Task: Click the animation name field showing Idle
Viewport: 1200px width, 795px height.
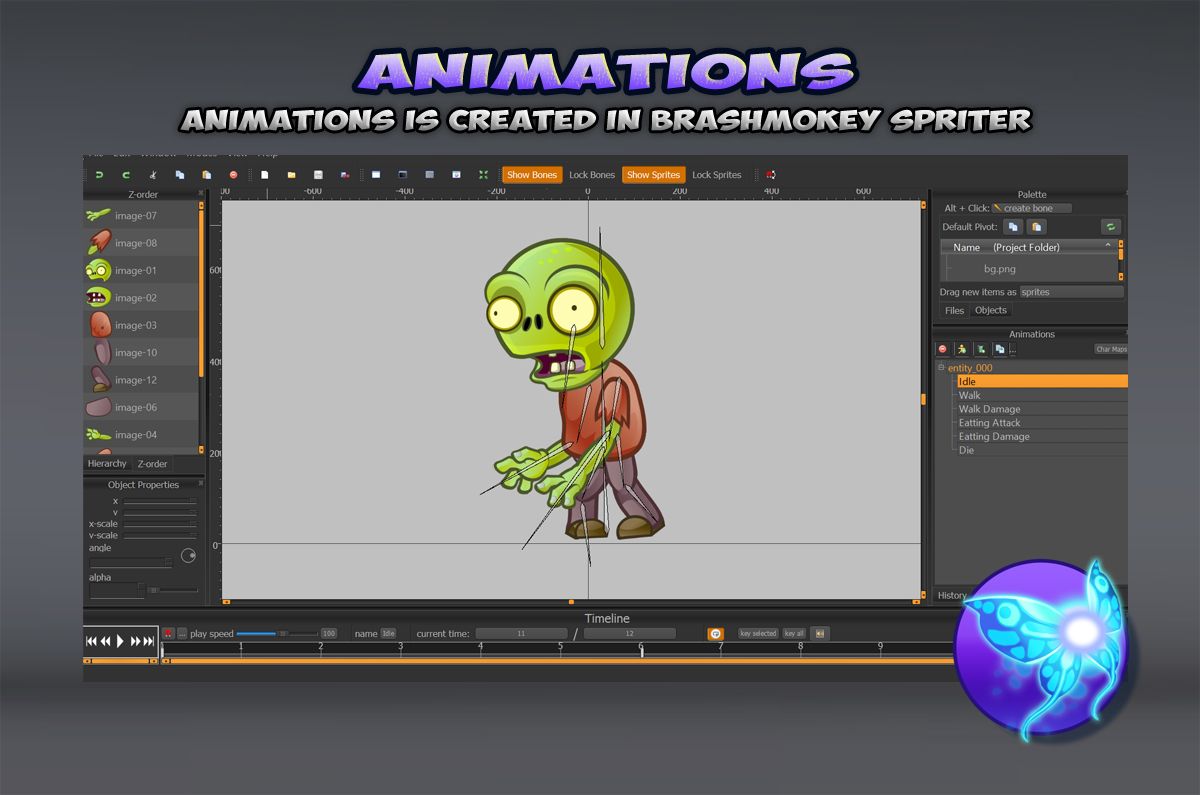Action: coord(389,634)
